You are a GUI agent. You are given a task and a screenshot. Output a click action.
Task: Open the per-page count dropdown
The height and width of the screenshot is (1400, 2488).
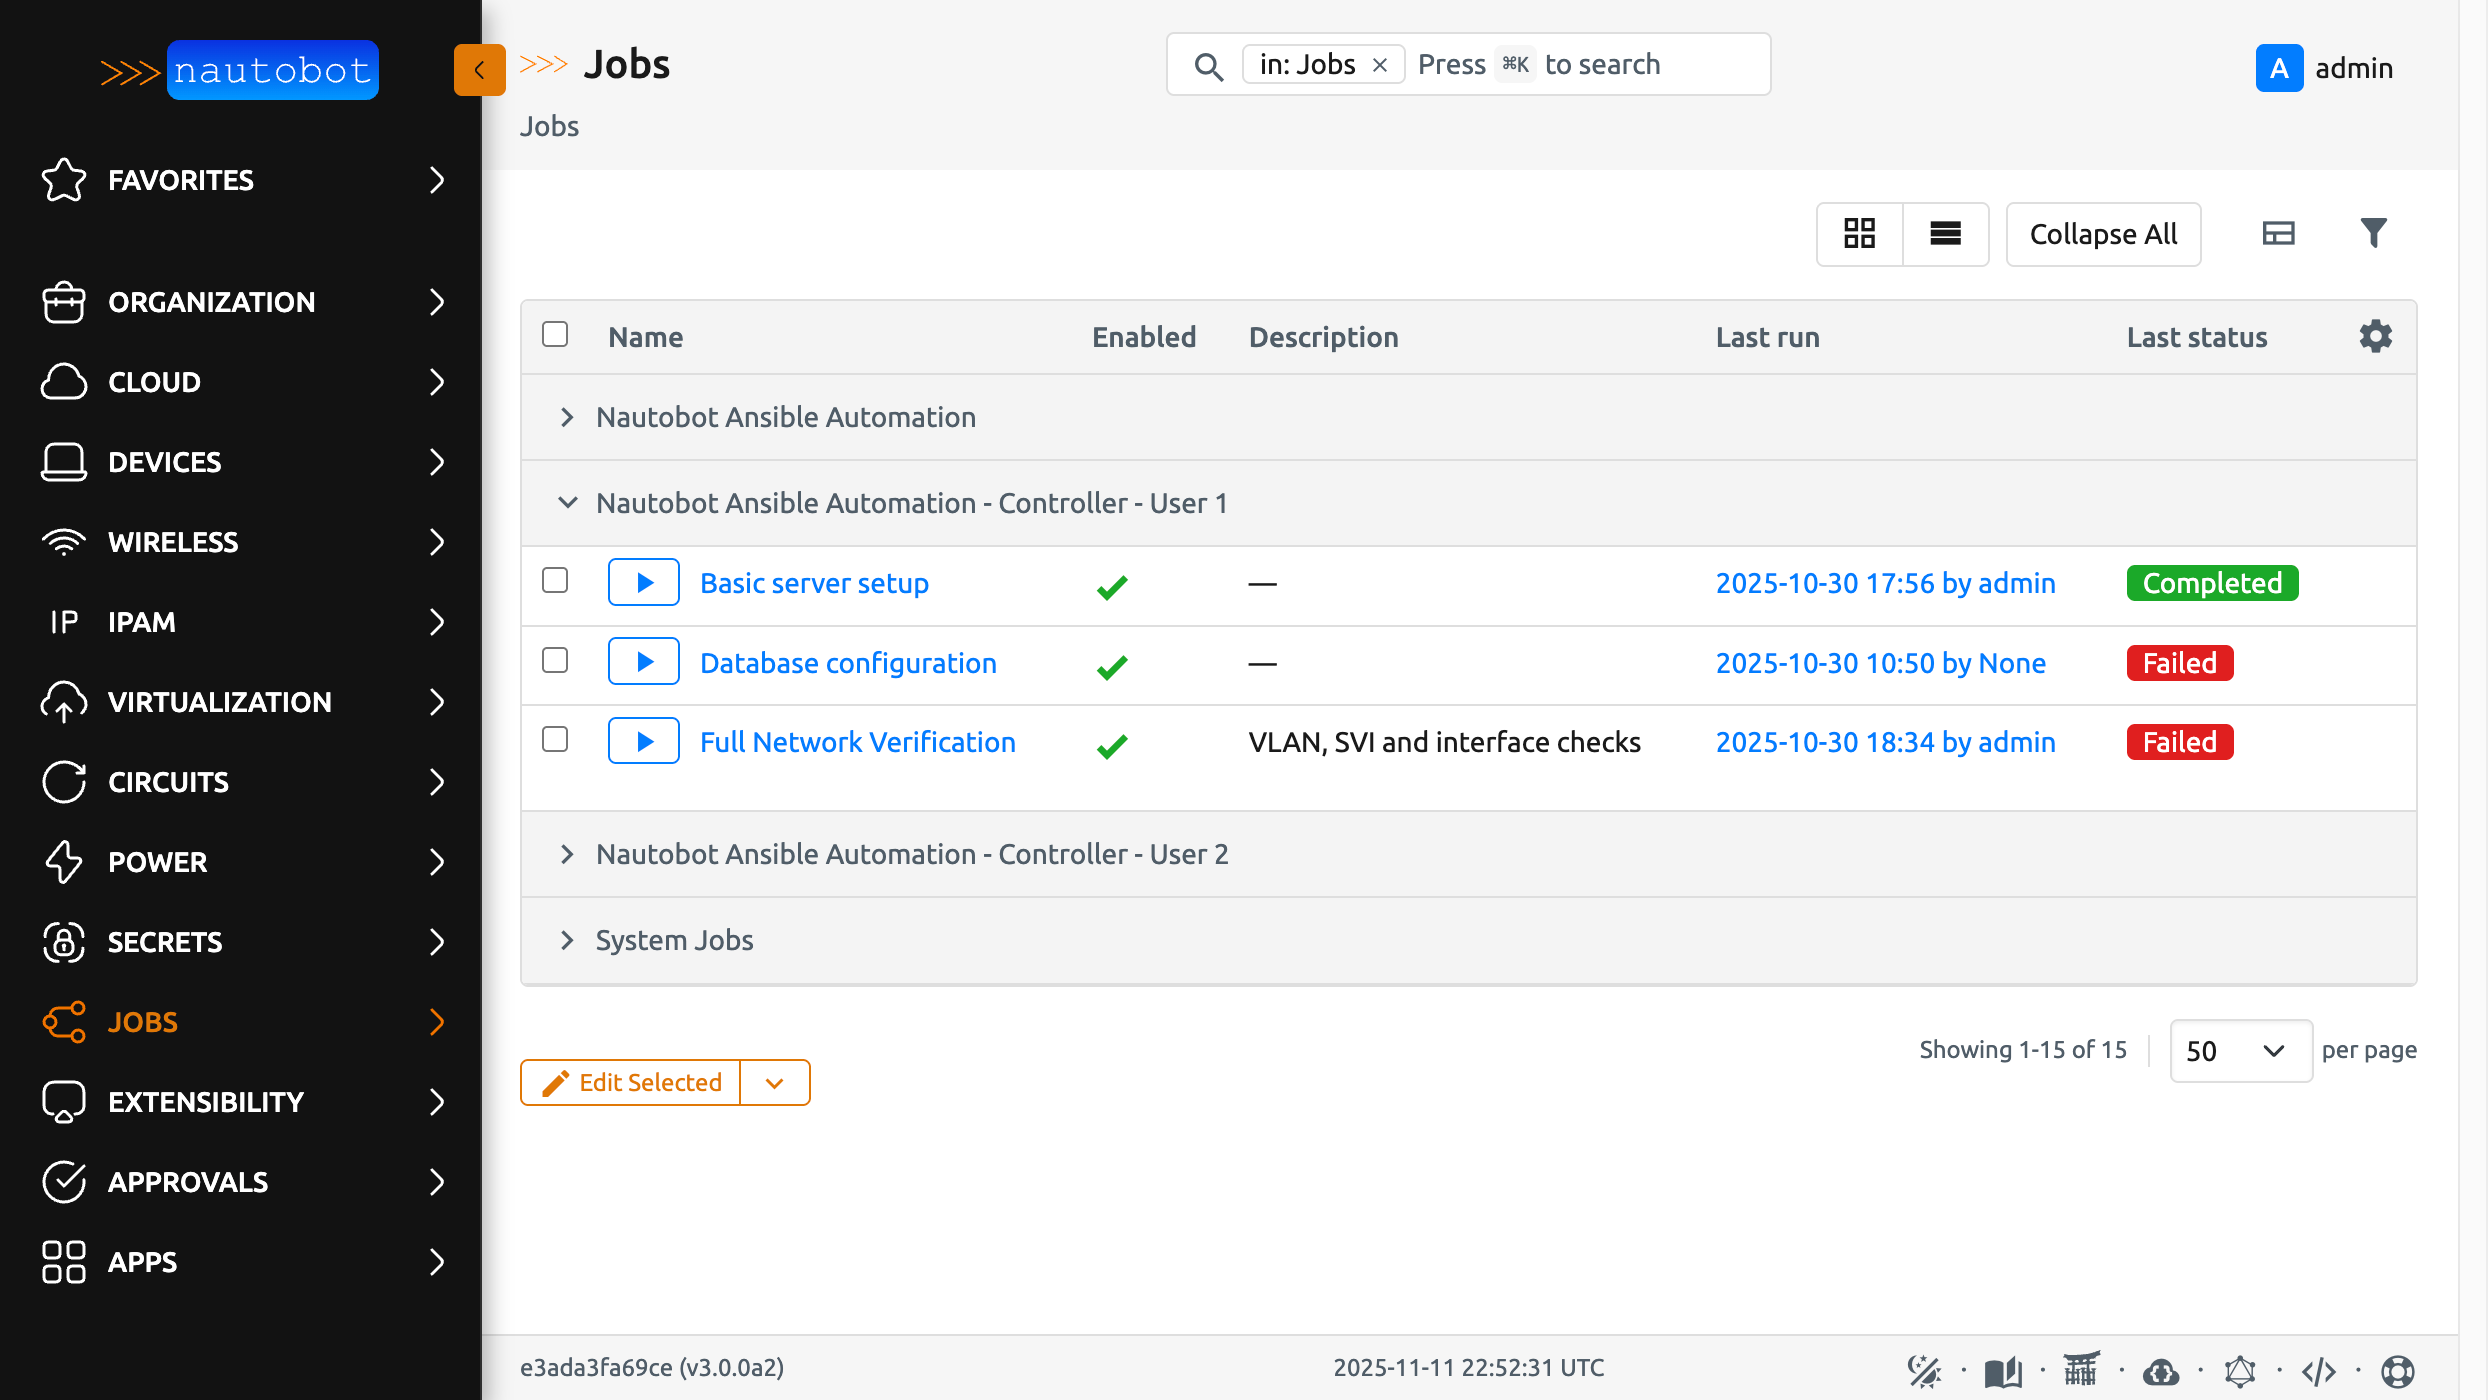(2240, 1050)
